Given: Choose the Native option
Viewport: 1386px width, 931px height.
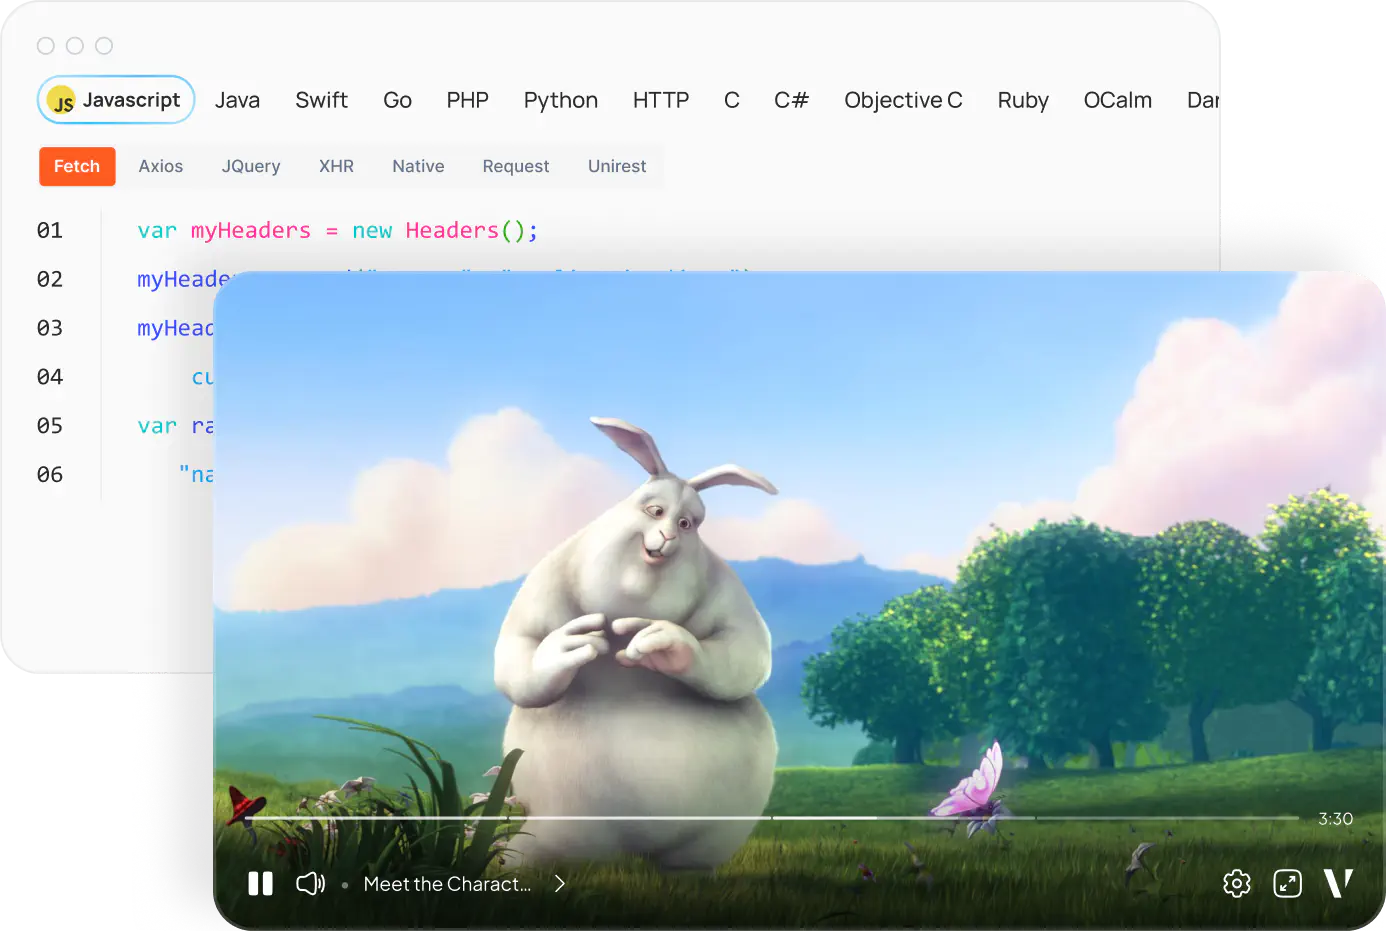Looking at the screenshot, I should pos(418,166).
